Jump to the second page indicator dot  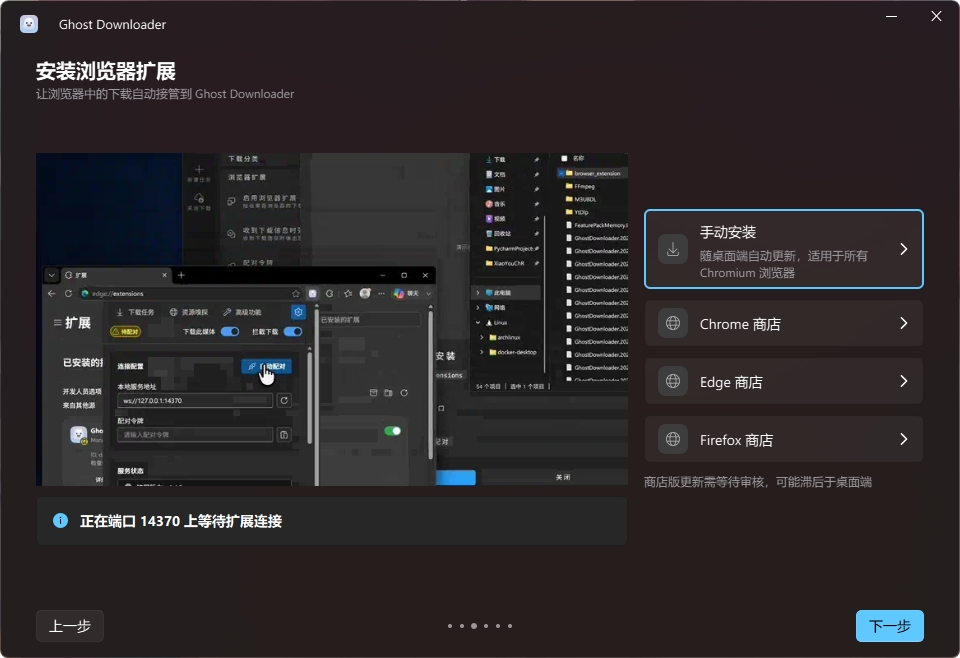(462, 626)
